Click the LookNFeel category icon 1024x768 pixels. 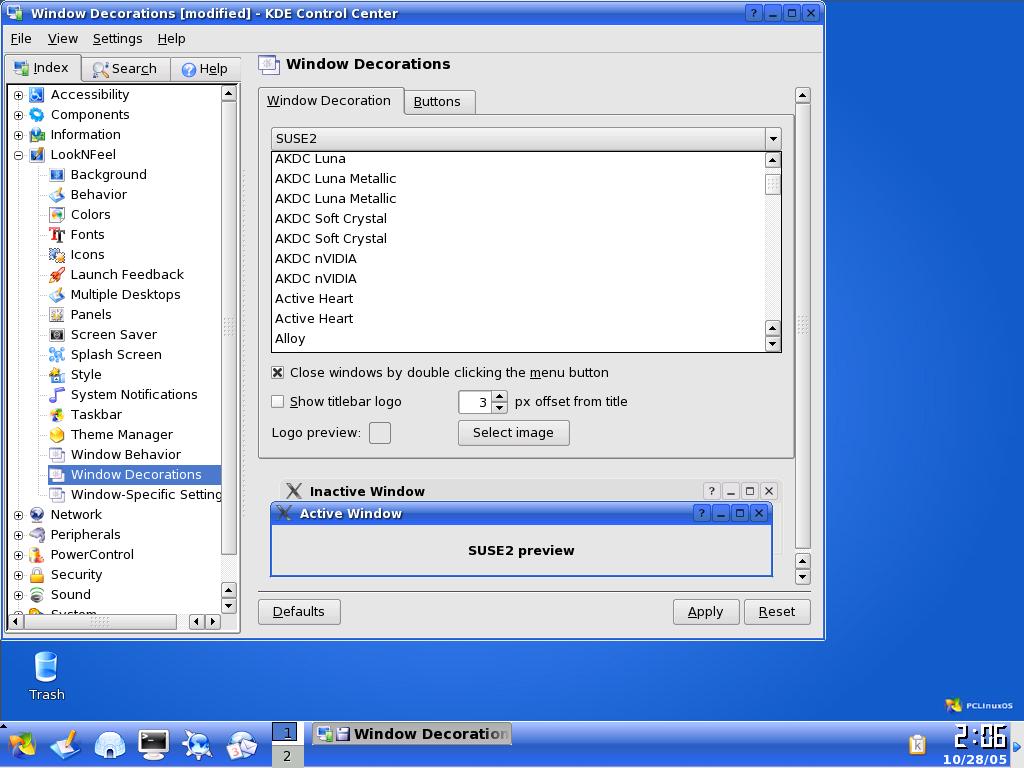pyautogui.click(x=37, y=155)
